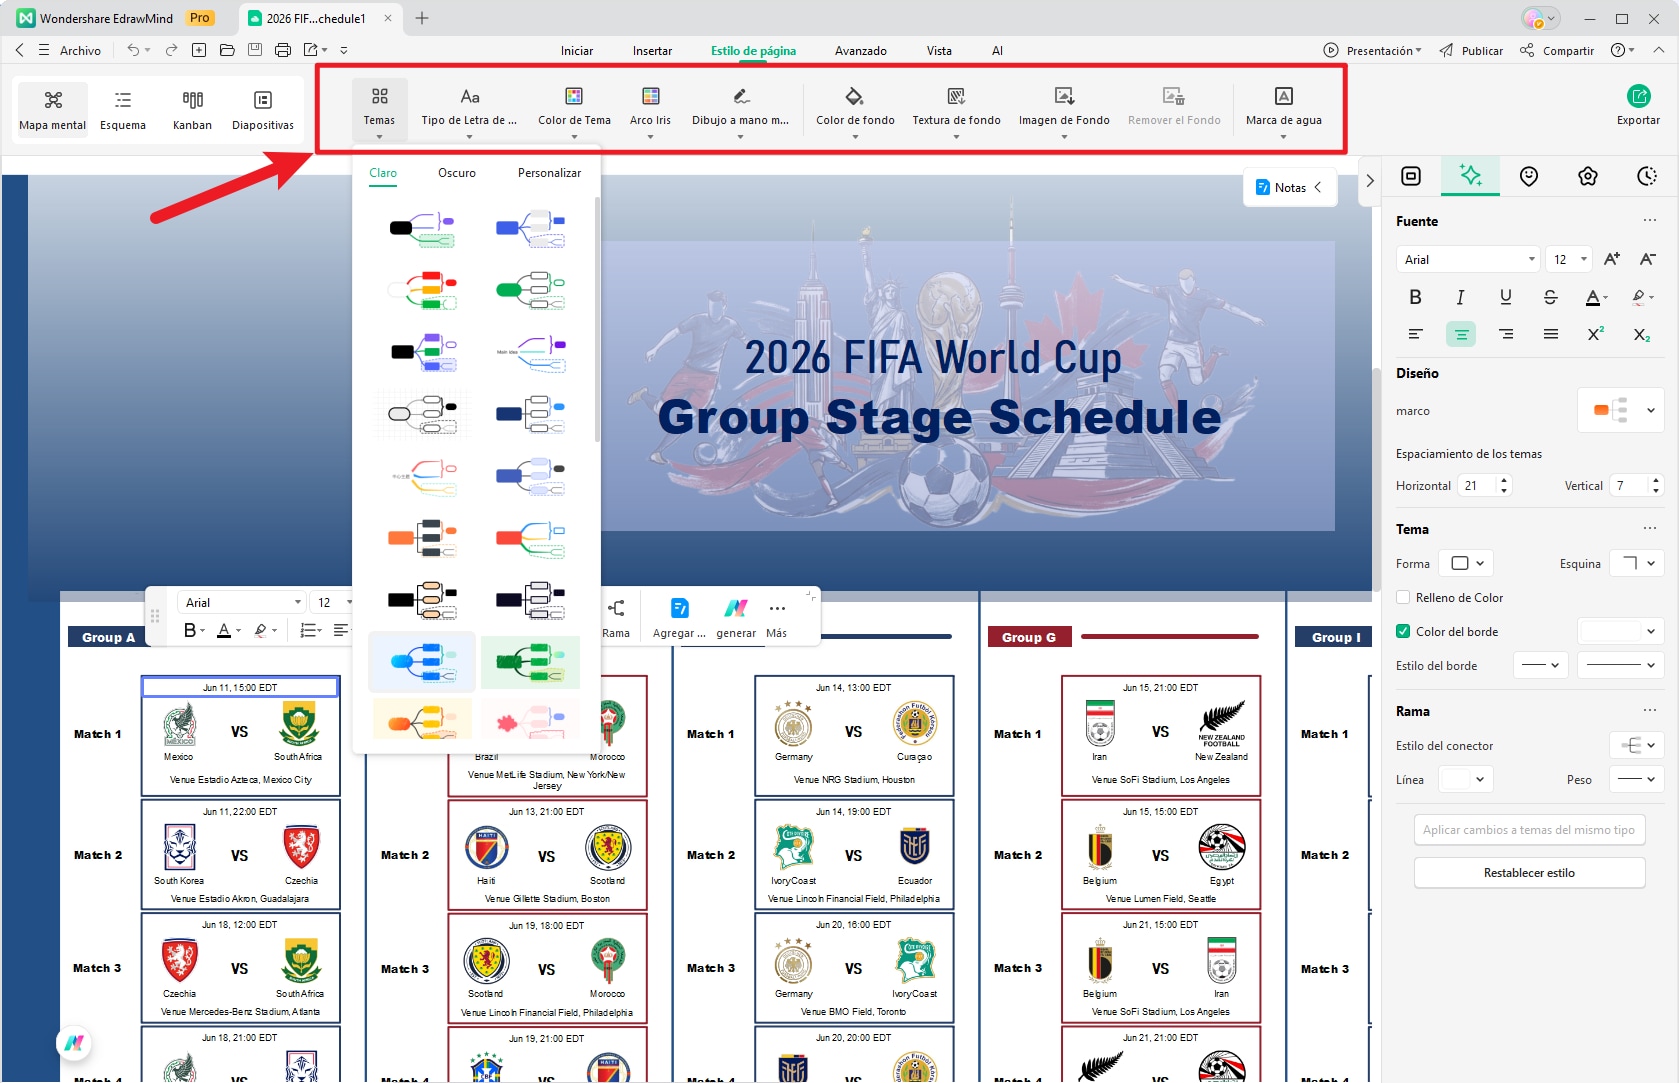Open the Arco Iris rainbow options
Viewport: 1679px width, 1083px height.
tap(650, 107)
